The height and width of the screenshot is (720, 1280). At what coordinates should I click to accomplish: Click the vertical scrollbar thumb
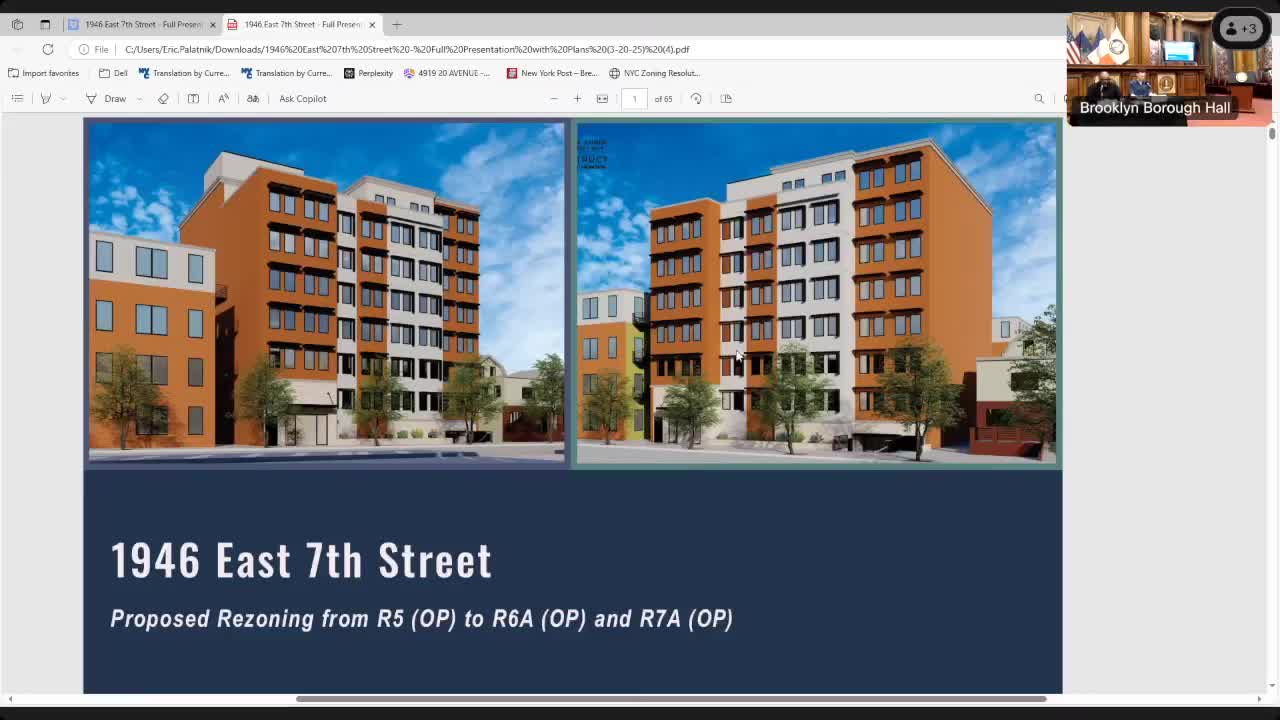1272,133
